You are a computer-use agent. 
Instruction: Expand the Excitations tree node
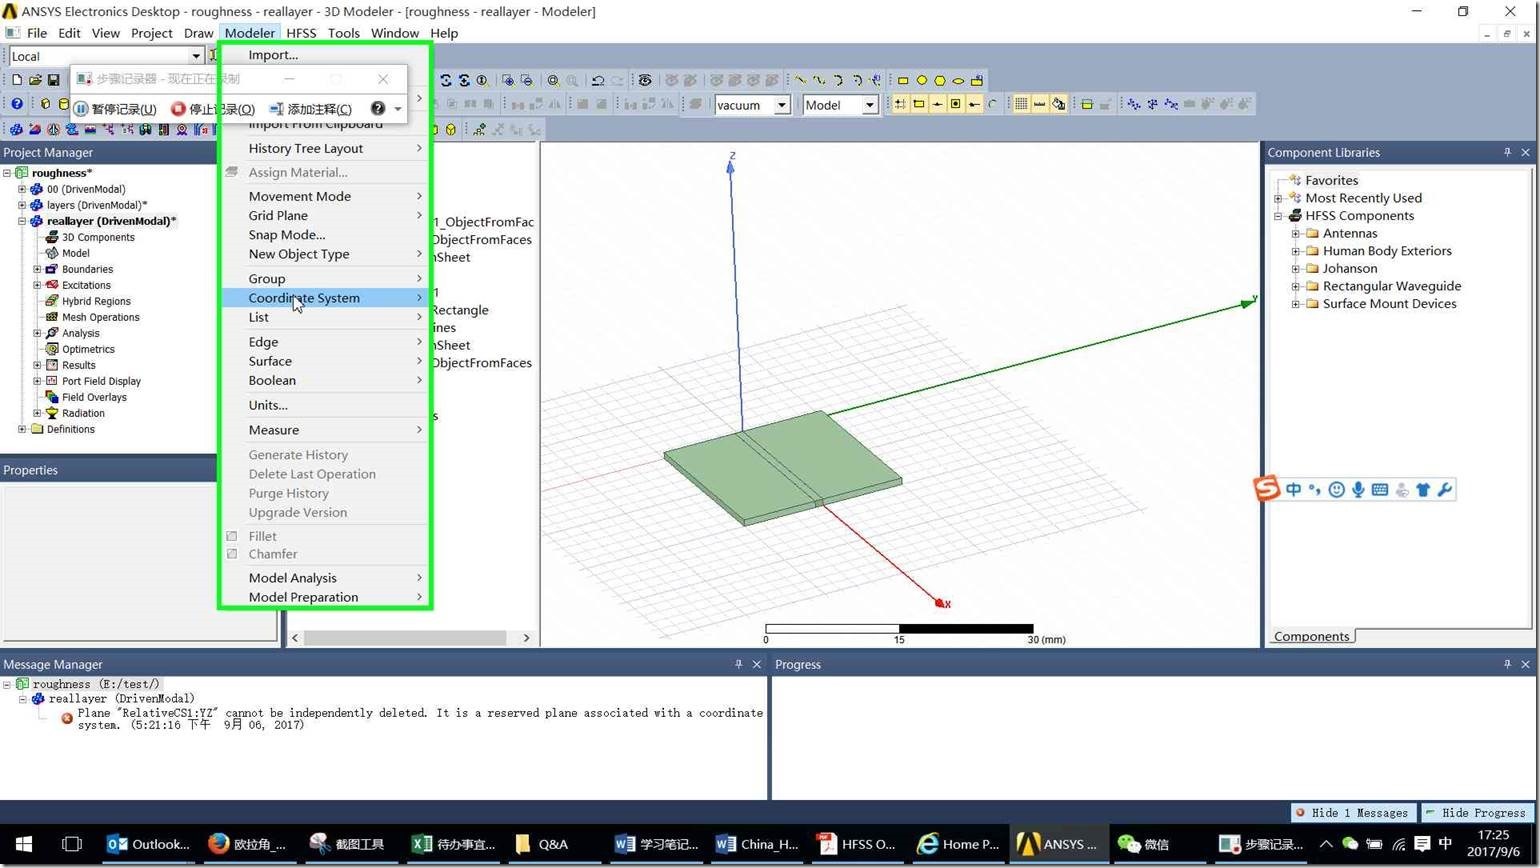37,285
